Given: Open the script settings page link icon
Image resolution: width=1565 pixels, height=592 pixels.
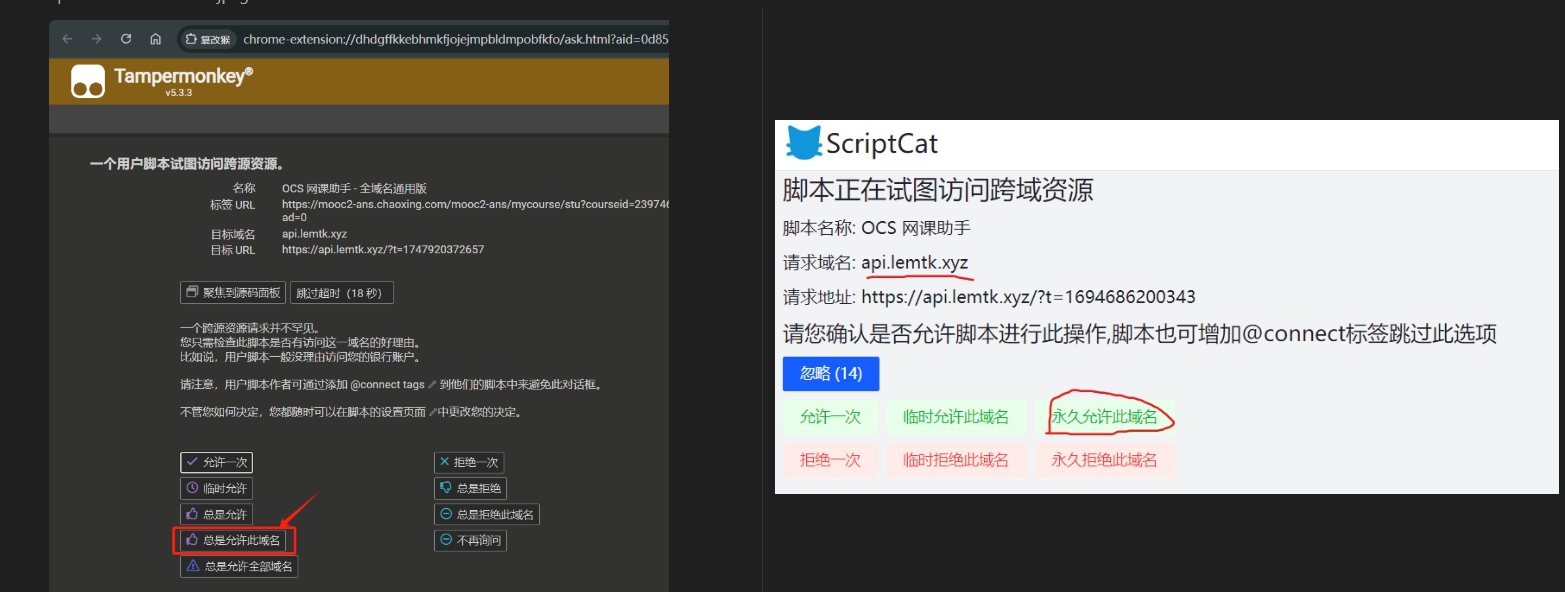Looking at the screenshot, I should 432,412.
